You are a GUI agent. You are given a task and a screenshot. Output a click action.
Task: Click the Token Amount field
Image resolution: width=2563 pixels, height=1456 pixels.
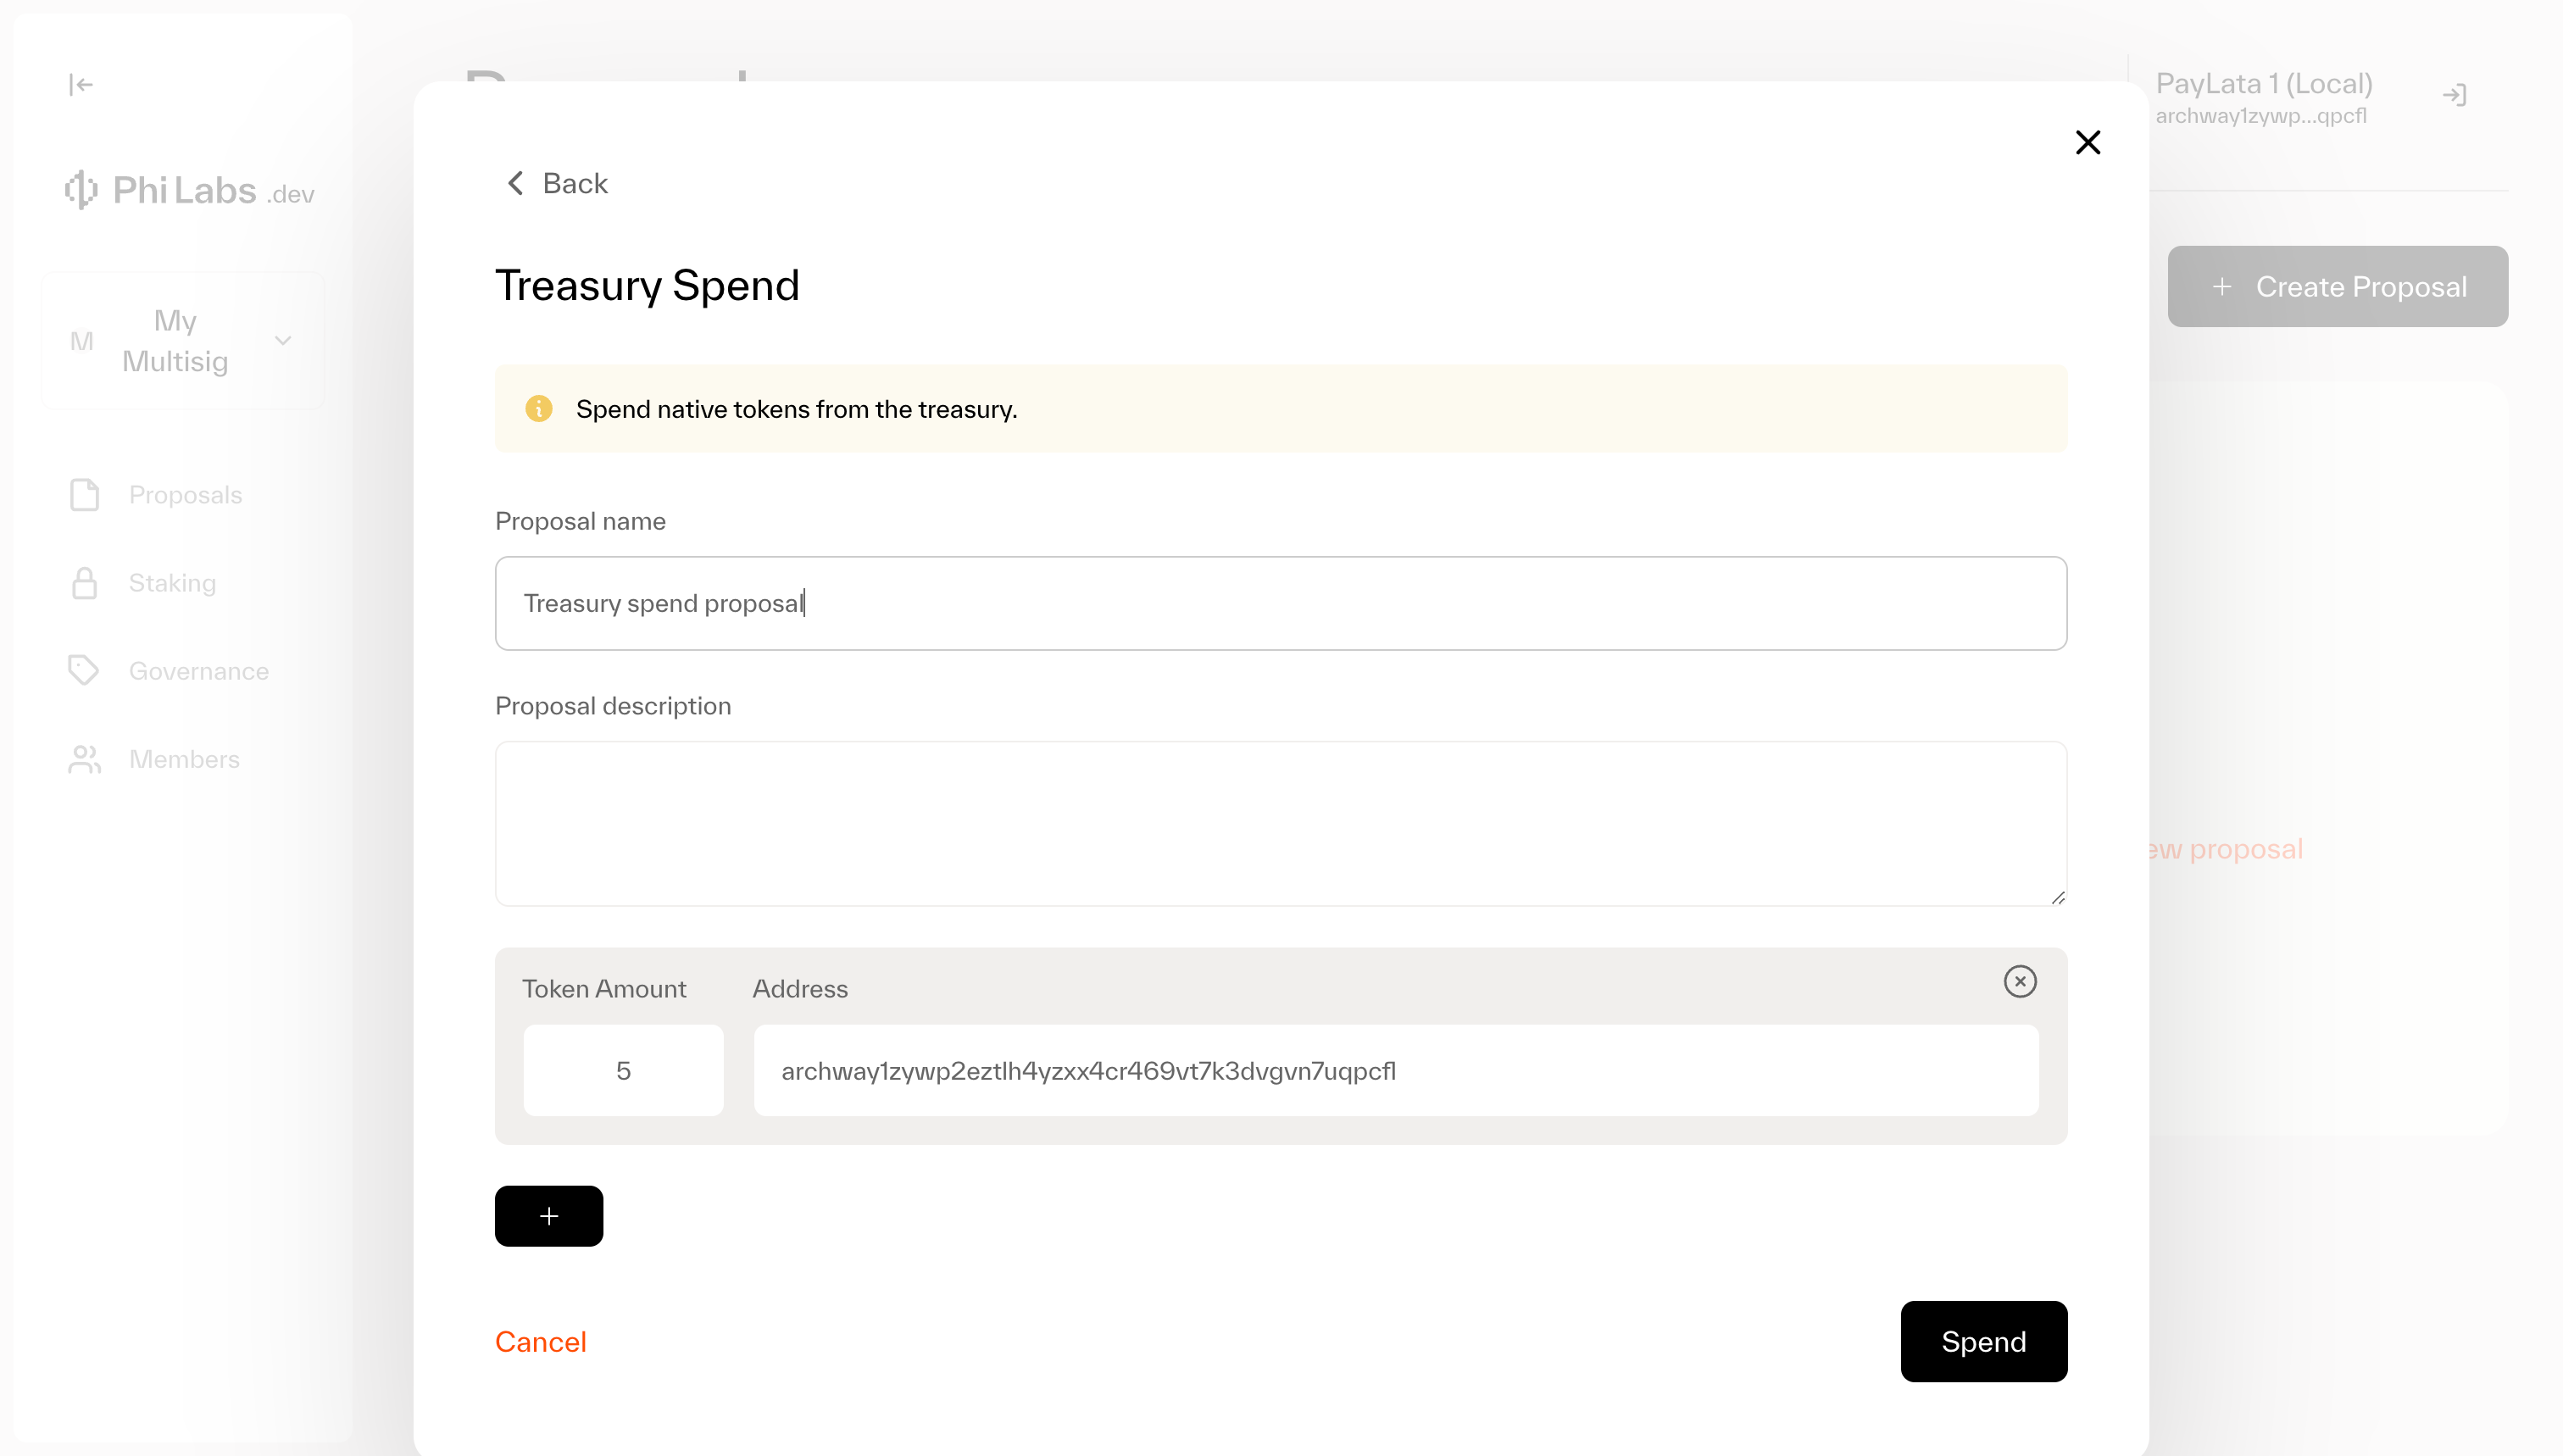(x=623, y=1071)
